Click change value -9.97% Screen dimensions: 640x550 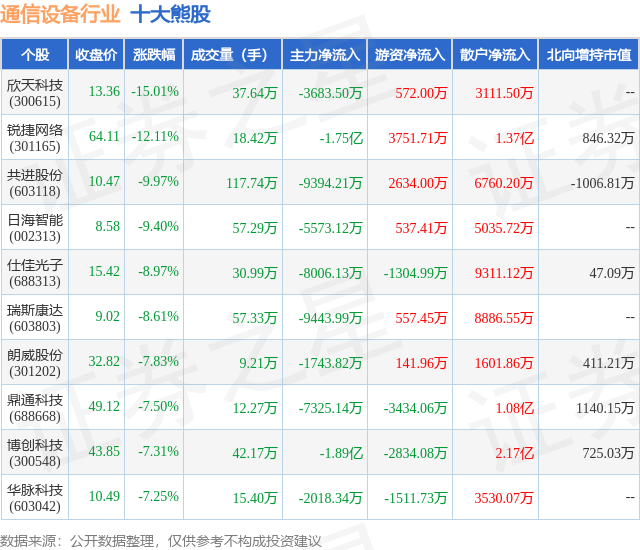(x=158, y=181)
